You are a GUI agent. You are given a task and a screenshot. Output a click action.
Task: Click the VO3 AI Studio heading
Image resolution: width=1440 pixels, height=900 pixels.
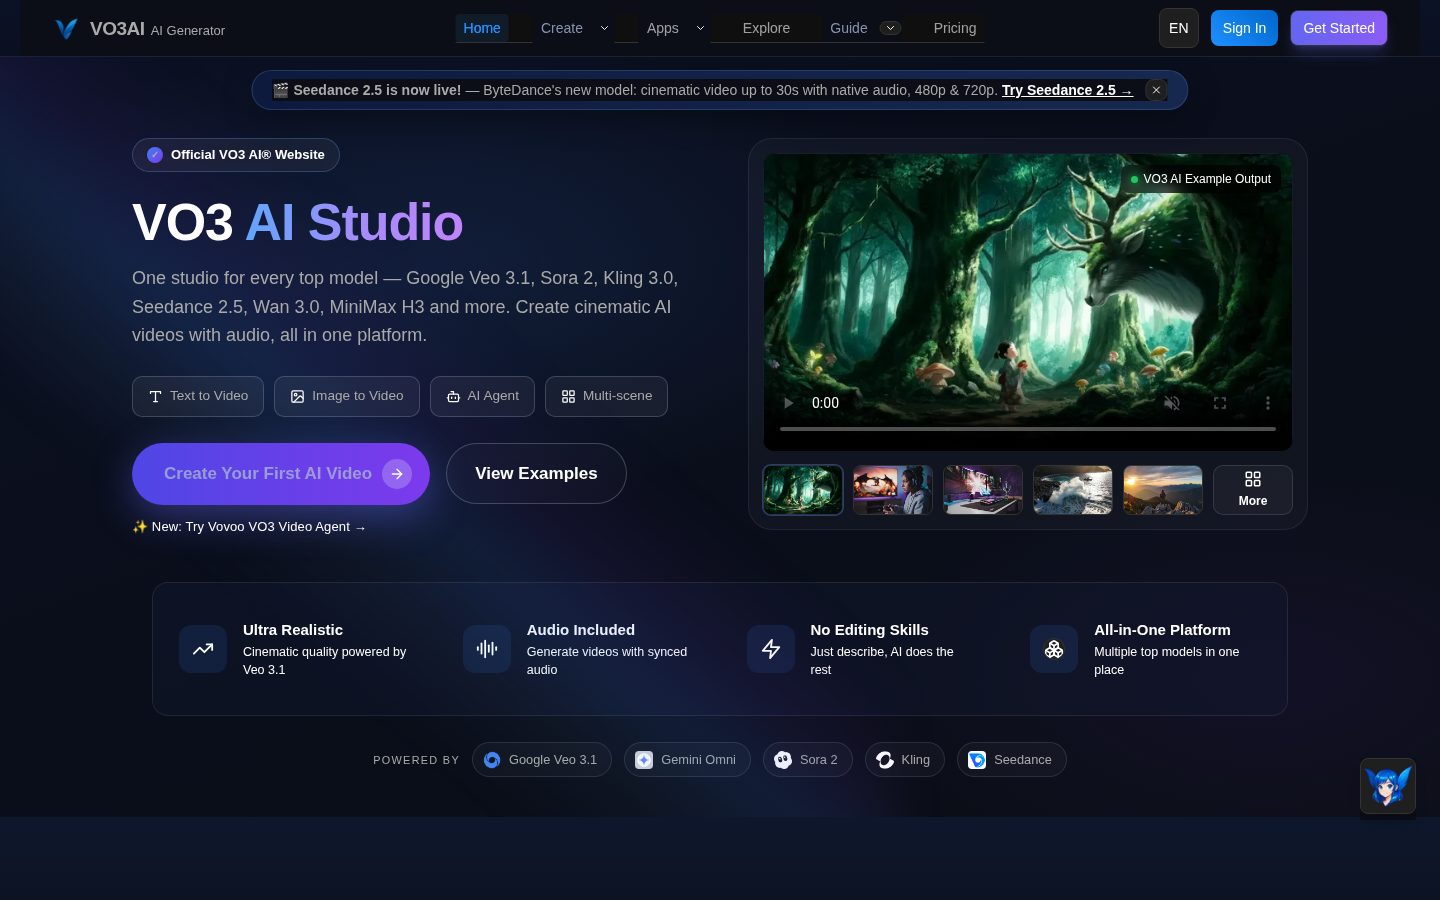(x=297, y=222)
